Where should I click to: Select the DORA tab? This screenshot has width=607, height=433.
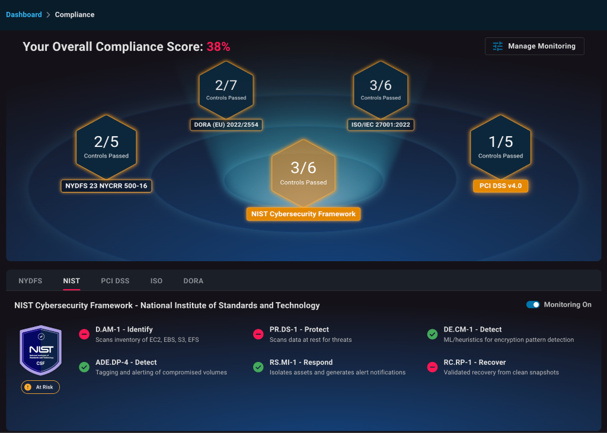coord(193,281)
